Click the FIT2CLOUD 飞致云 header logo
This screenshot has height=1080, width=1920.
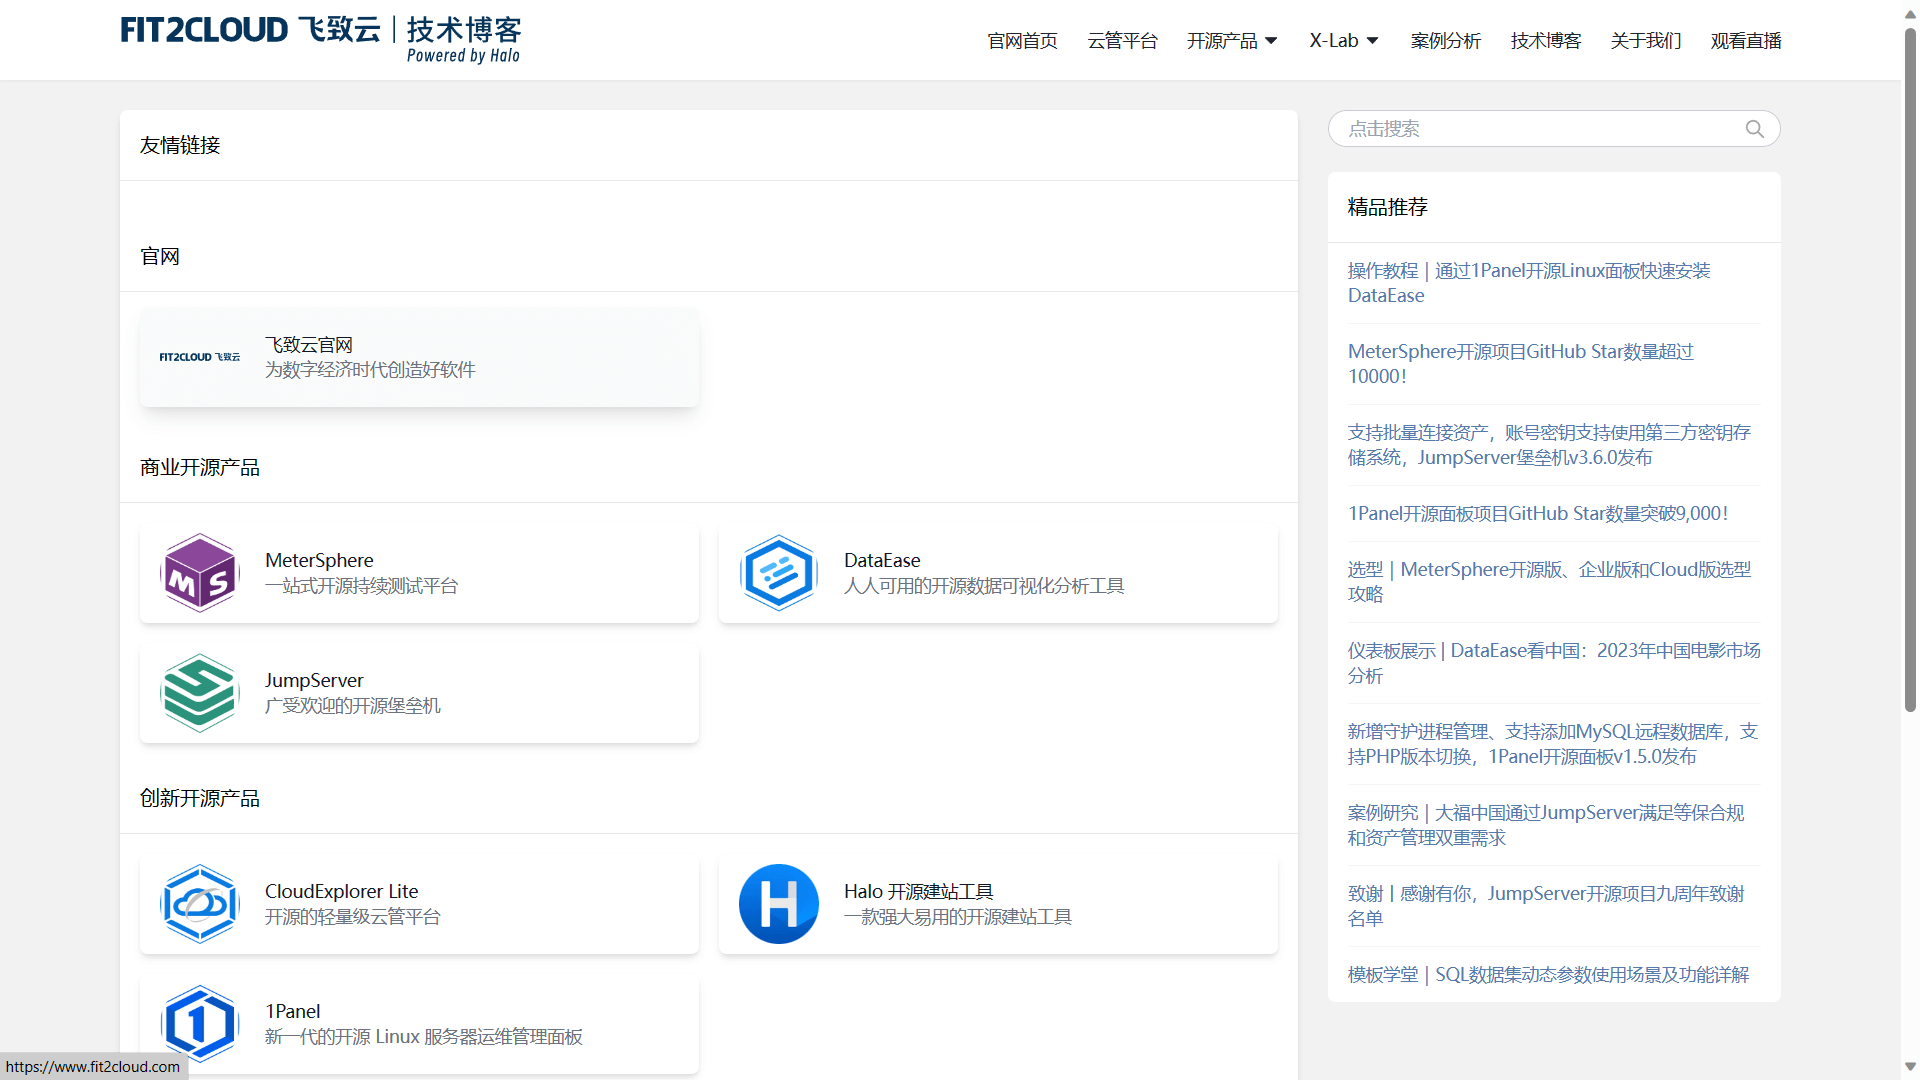pos(320,40)
